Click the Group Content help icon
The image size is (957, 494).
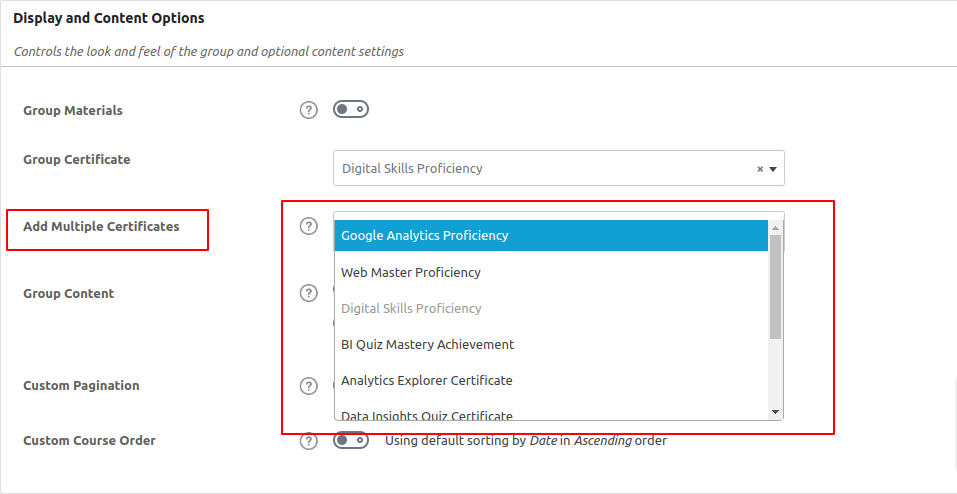tap(308, 293)
